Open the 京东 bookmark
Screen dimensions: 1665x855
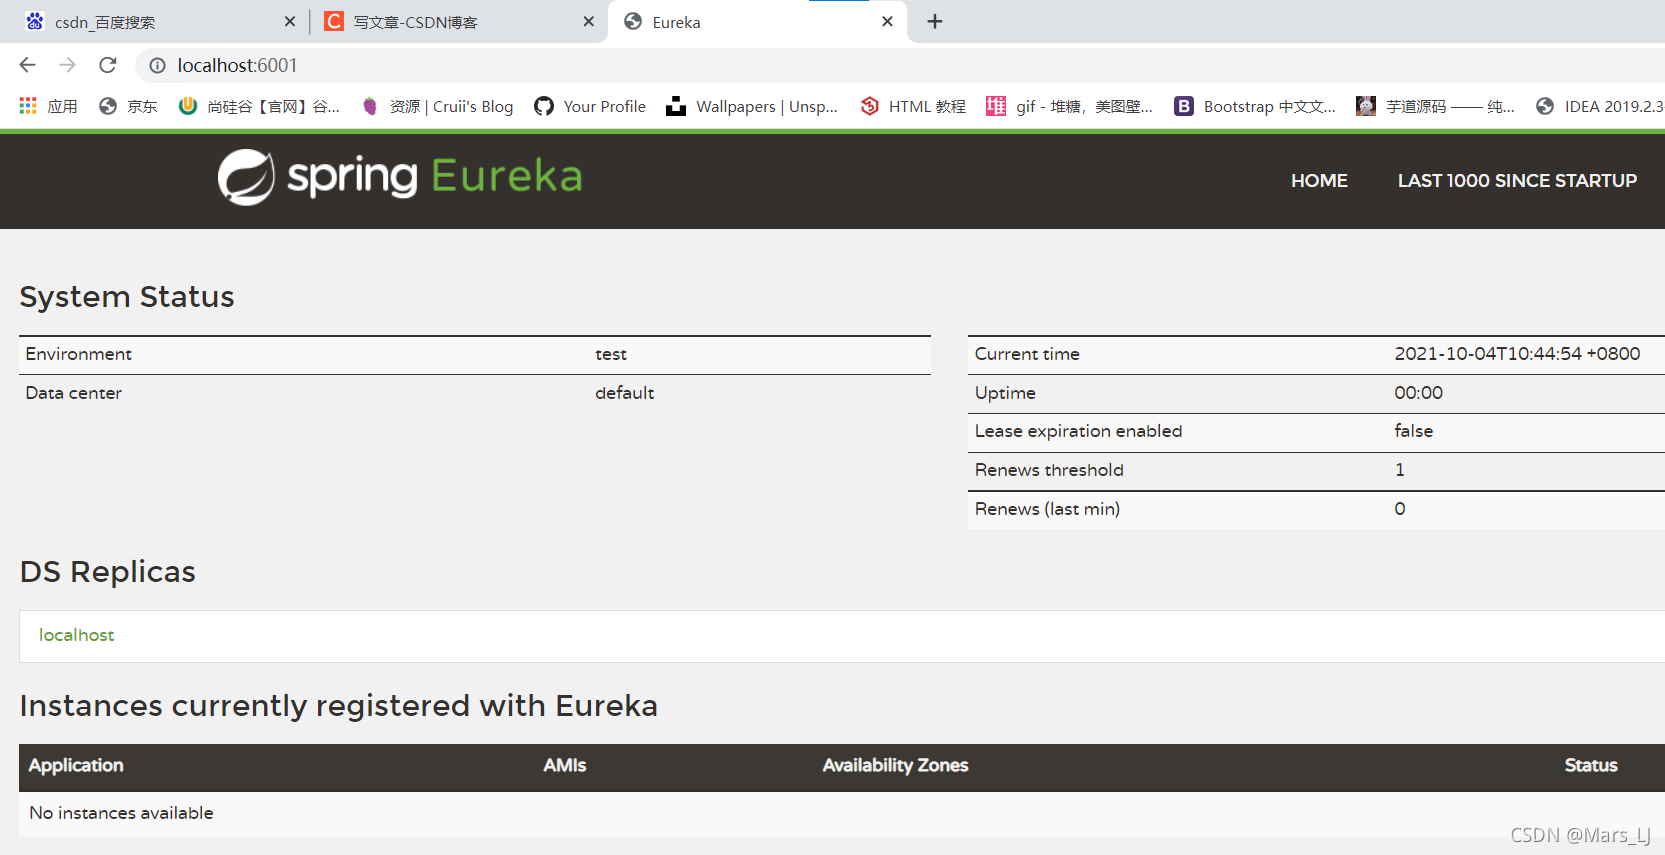(x=128, y=106)
